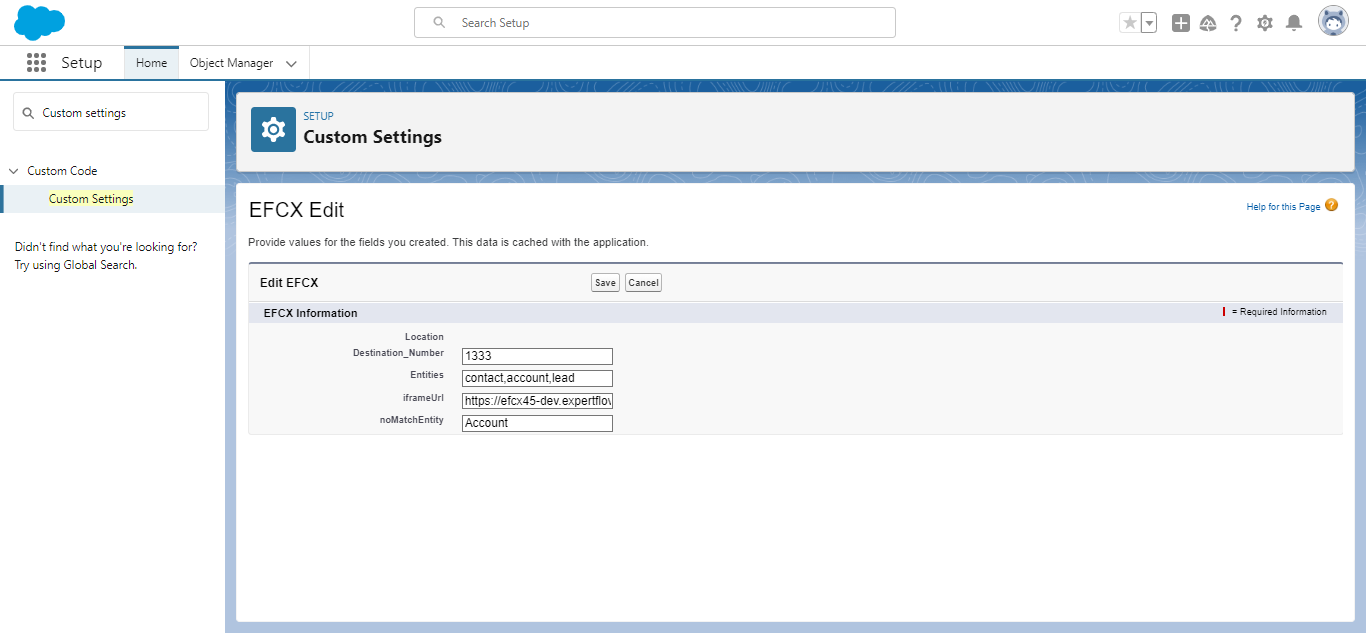The height and width of the screenshot is (633, 1366).
Task: Collapse the Custom Code section
Action: point(14,171)
